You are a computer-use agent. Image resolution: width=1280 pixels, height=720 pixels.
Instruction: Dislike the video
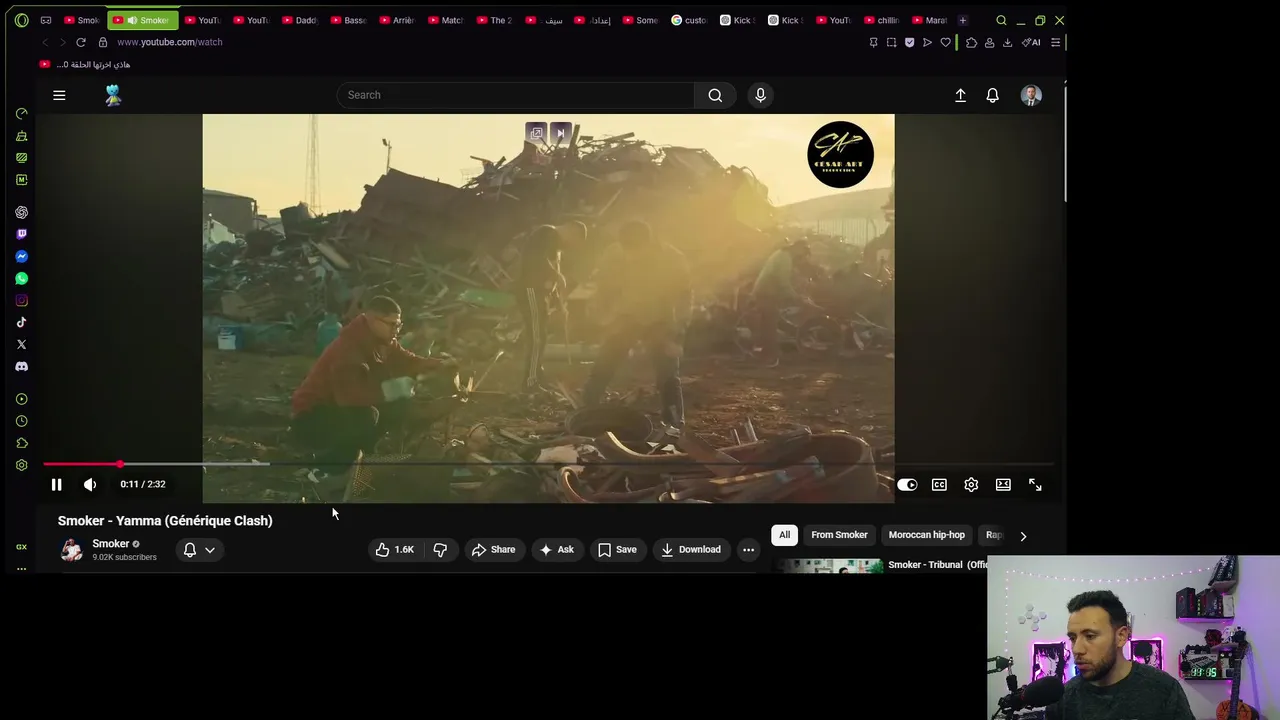pos(440,549)
